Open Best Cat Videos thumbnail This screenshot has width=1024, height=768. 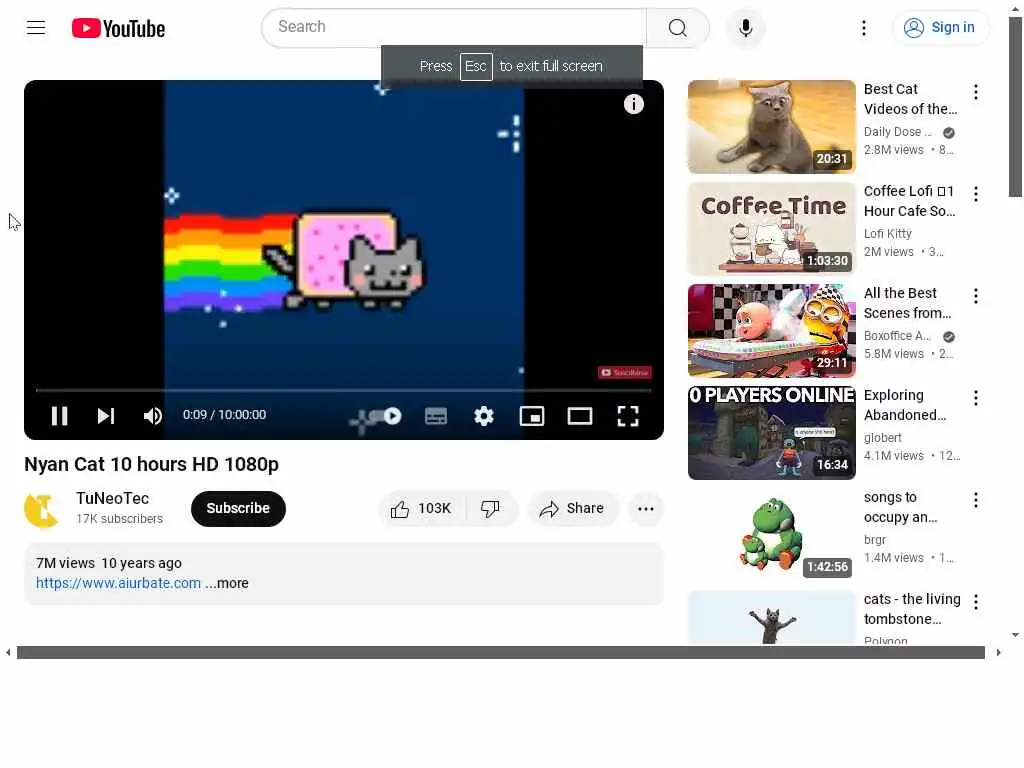tap(771, 127)
